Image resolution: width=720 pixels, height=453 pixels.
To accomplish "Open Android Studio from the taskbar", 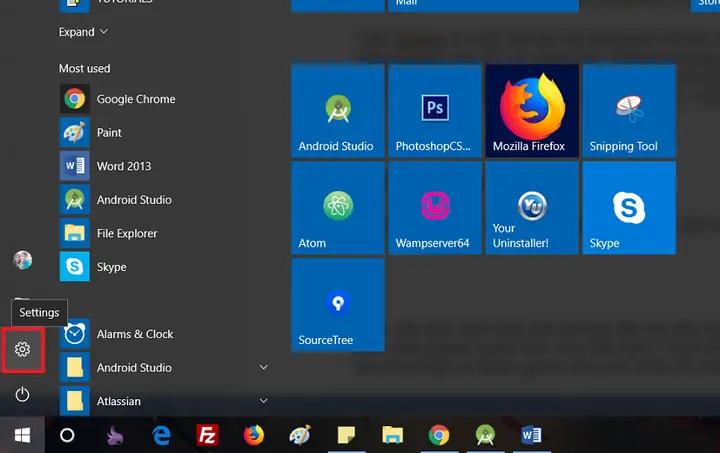I will (485, 435).
